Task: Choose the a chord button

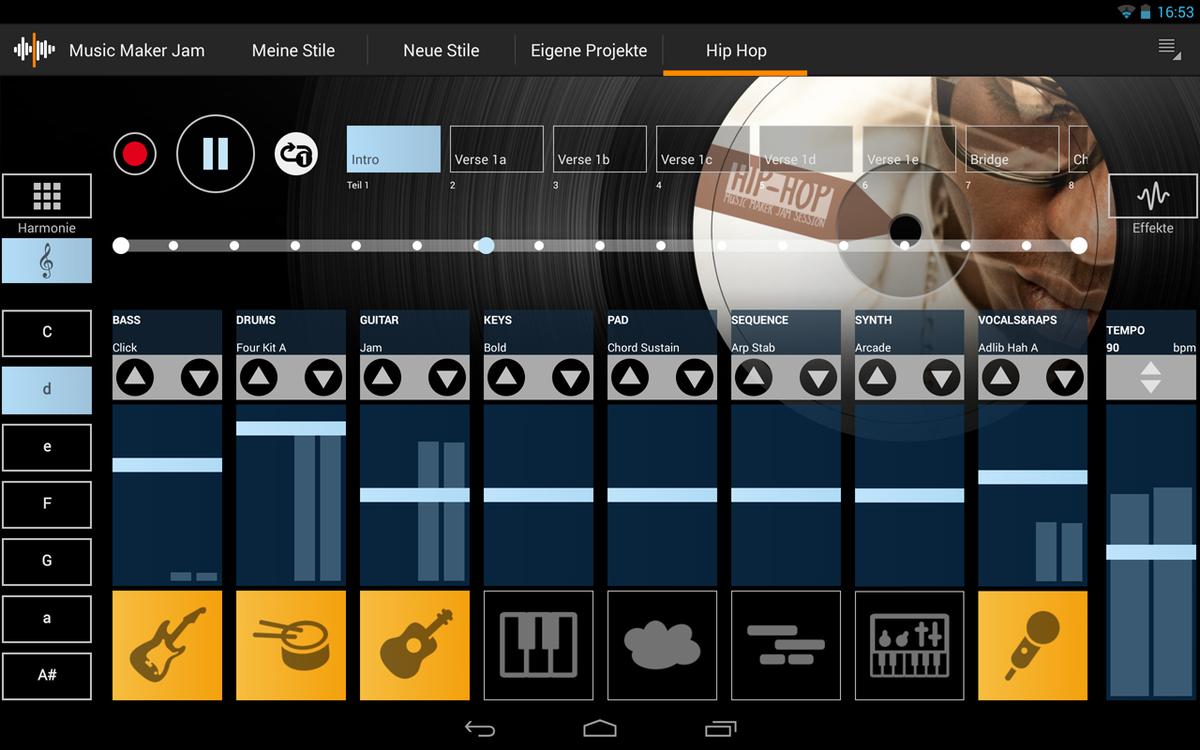Action: click(x=47, y=619)
